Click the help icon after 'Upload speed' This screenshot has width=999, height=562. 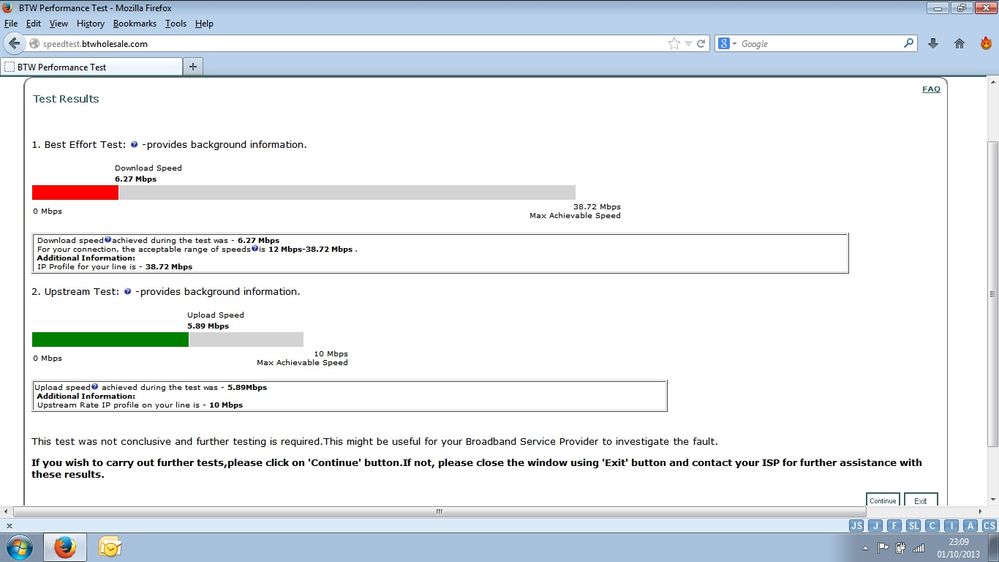click(94, 386)
